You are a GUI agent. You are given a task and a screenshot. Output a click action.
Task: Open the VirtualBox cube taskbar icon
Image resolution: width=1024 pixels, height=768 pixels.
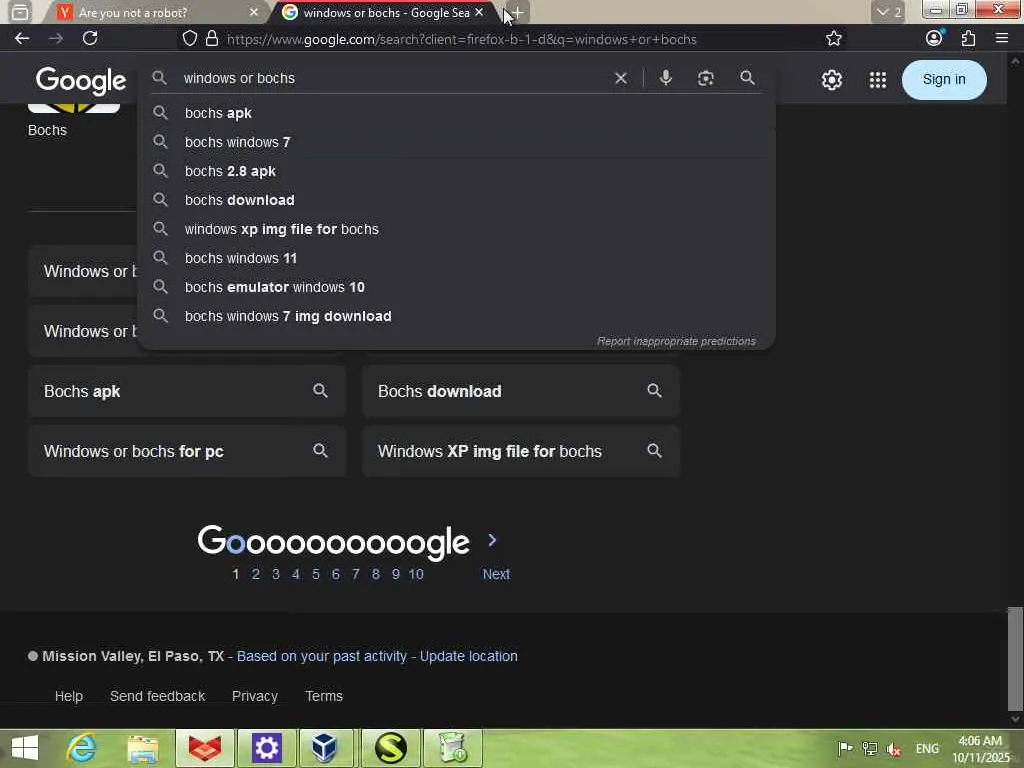[325, 748]
